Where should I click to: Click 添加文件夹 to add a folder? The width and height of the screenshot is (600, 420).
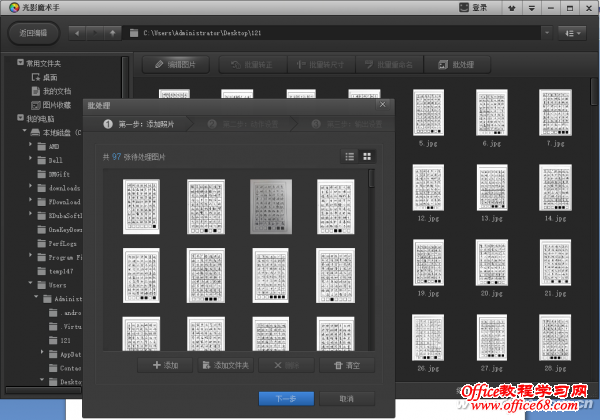pyautogui.click(x=226, y=365)
